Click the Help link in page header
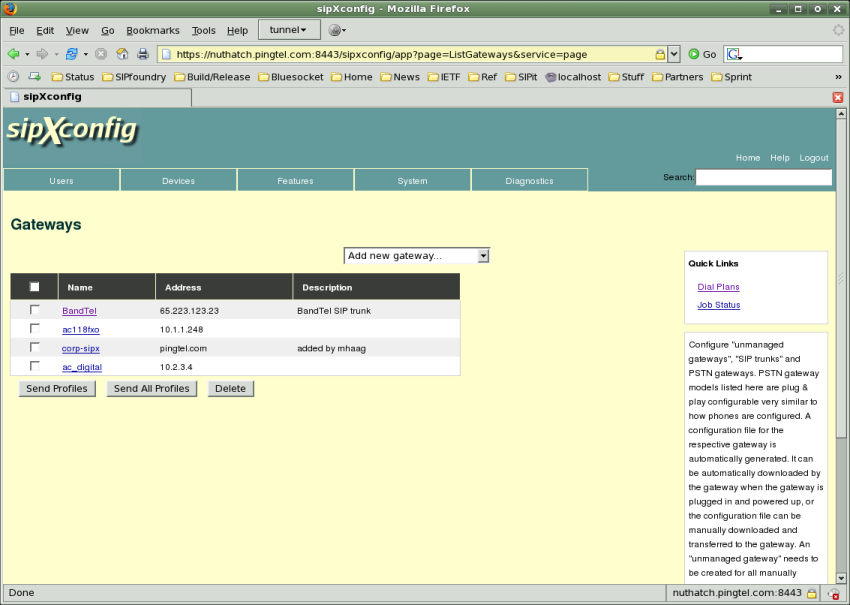 [x=780, y=158]
